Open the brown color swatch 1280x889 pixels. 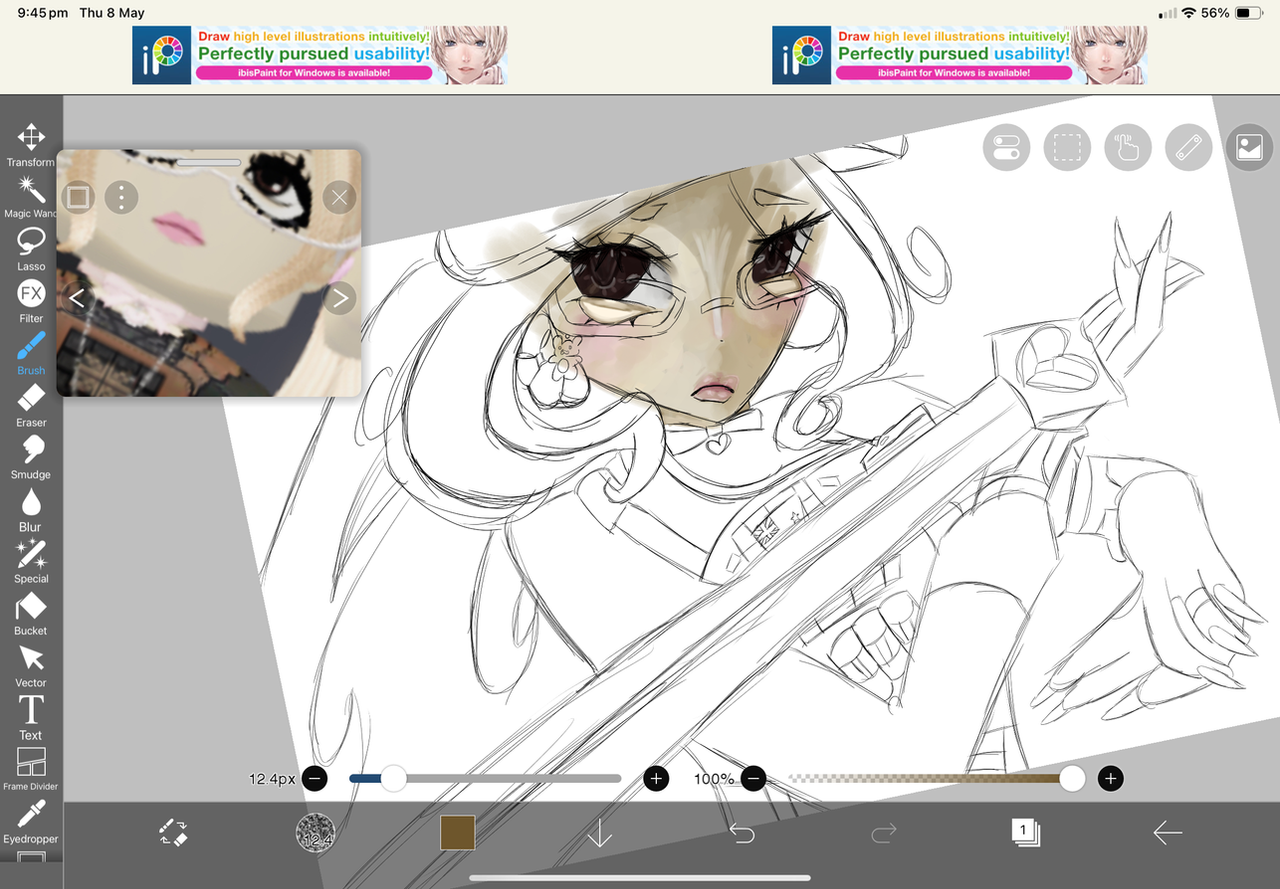click(x=458, y=832)
